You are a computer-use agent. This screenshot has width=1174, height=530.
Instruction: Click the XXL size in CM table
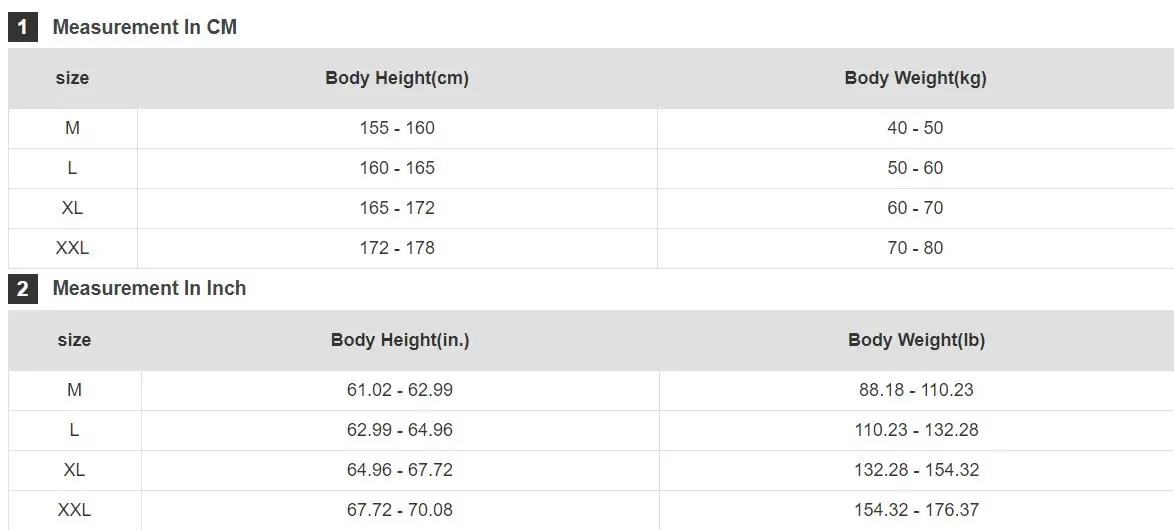72,248
